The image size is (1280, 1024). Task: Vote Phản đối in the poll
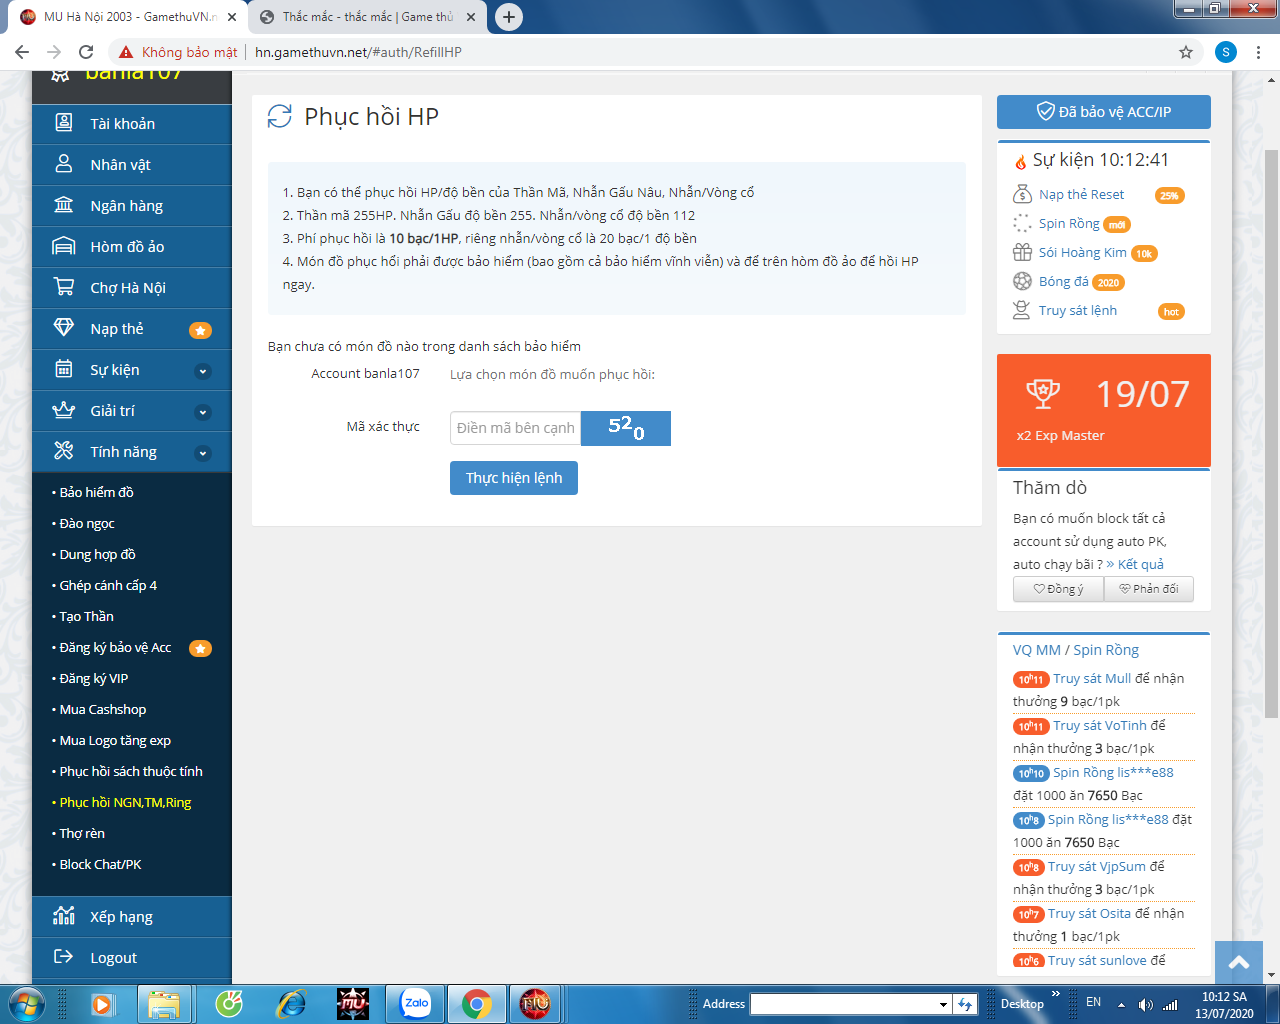pyautogui.click(x=1148, y=589)
